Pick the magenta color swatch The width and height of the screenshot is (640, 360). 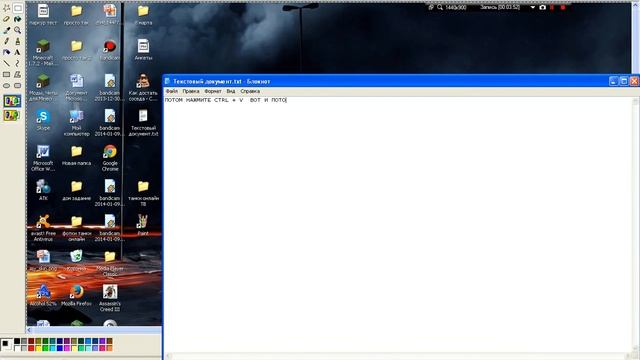pyautogui.click(x=67, y=348)
